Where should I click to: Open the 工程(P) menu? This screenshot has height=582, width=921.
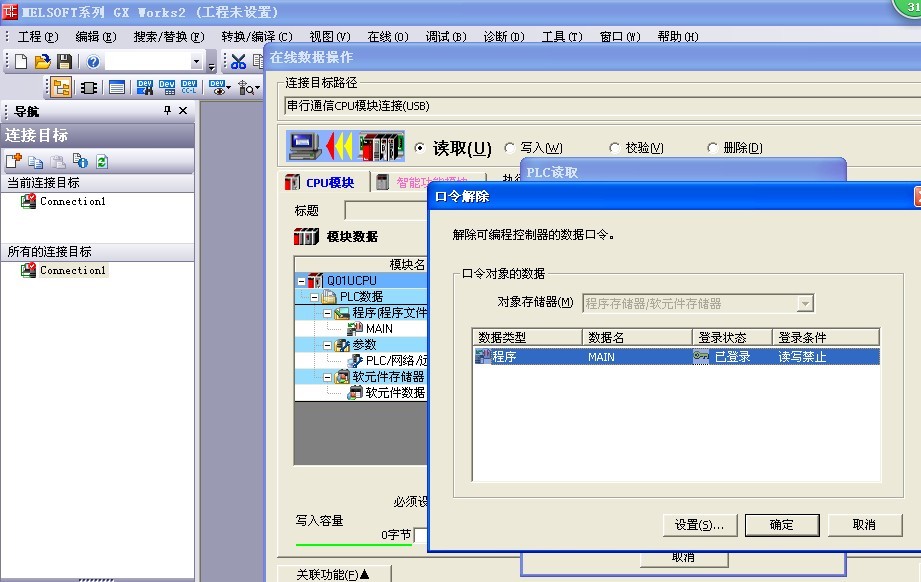pos(38,36)
